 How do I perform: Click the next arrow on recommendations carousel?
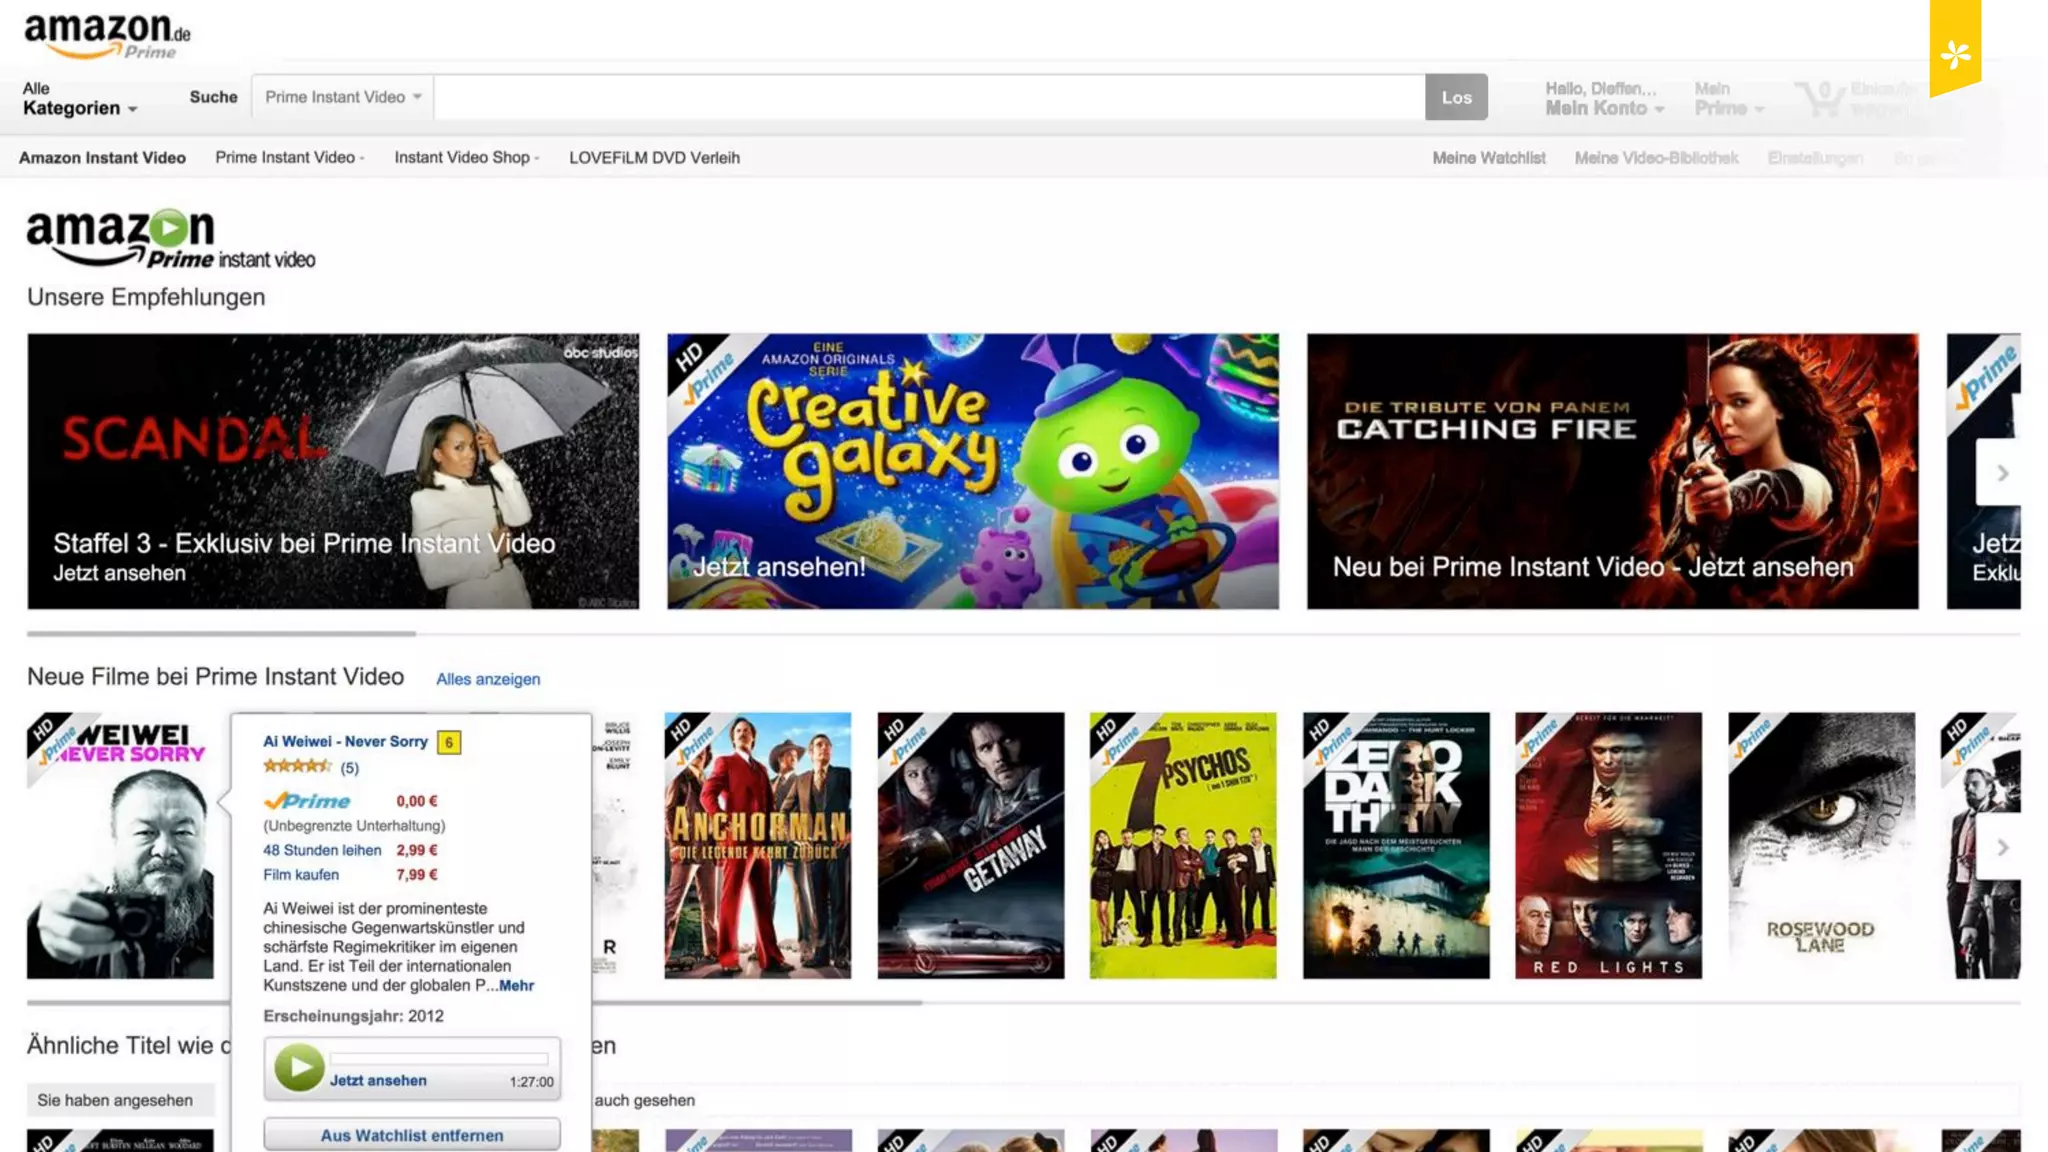click(x=2001, y=473)
